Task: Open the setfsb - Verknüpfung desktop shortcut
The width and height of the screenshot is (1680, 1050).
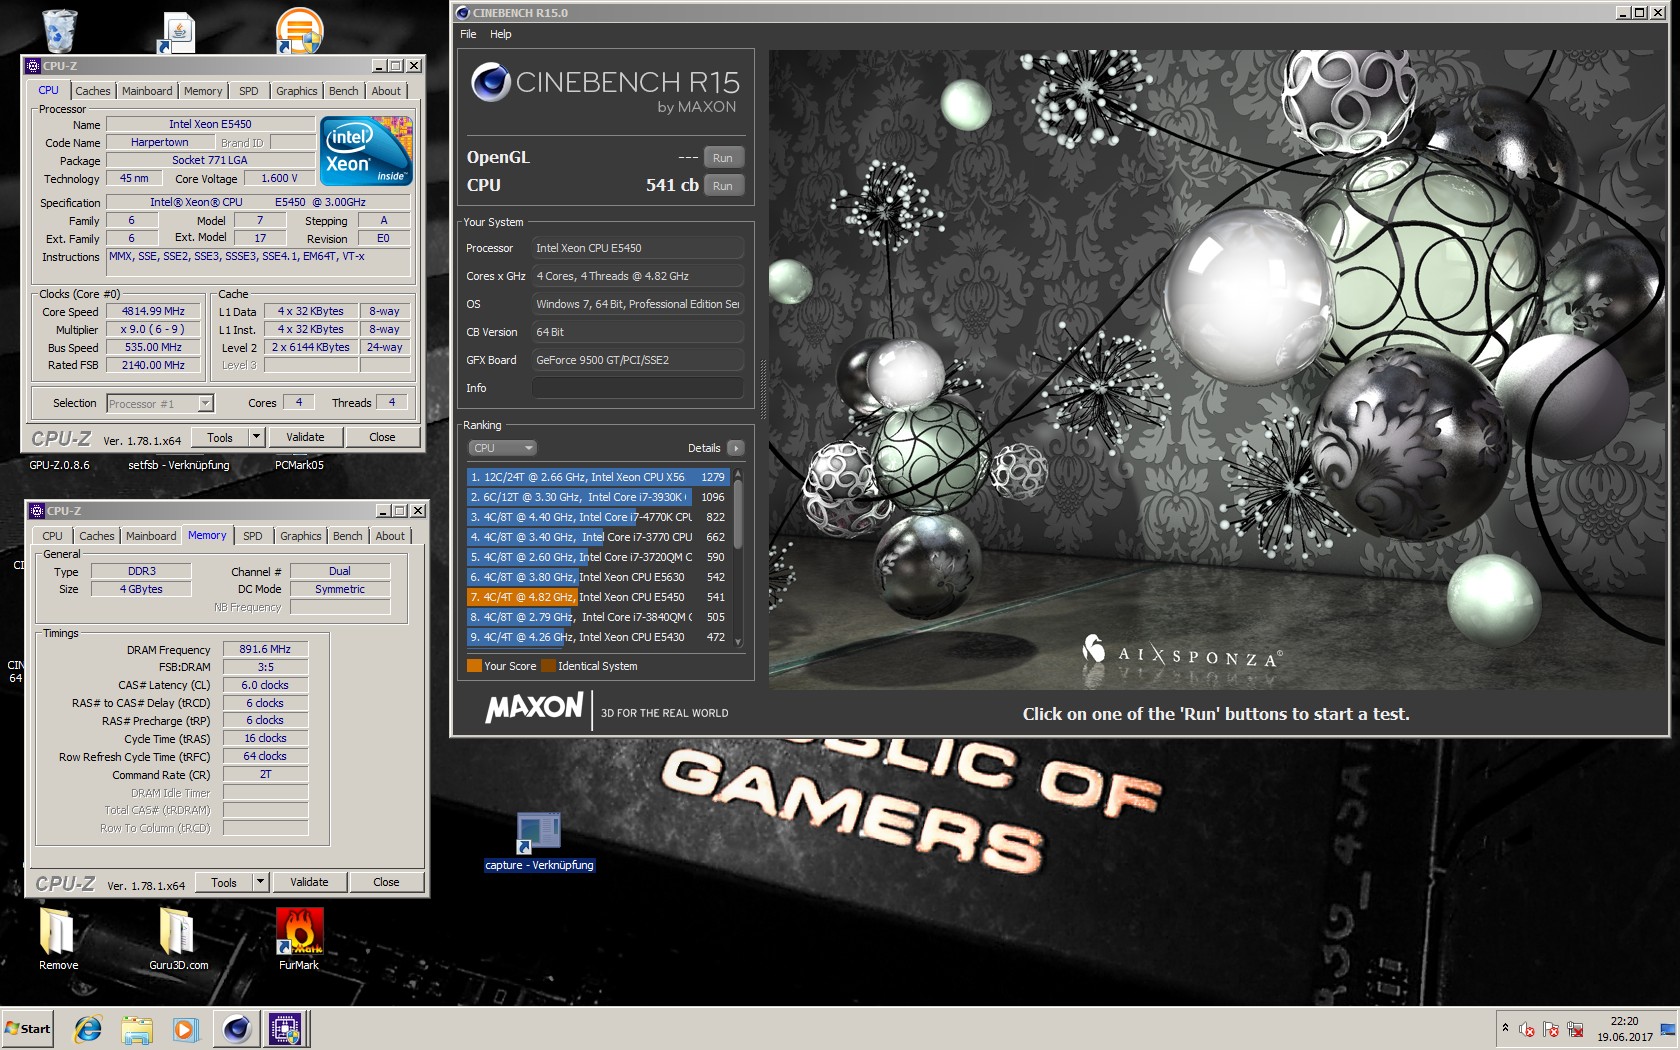Action: tap(179, 465)
